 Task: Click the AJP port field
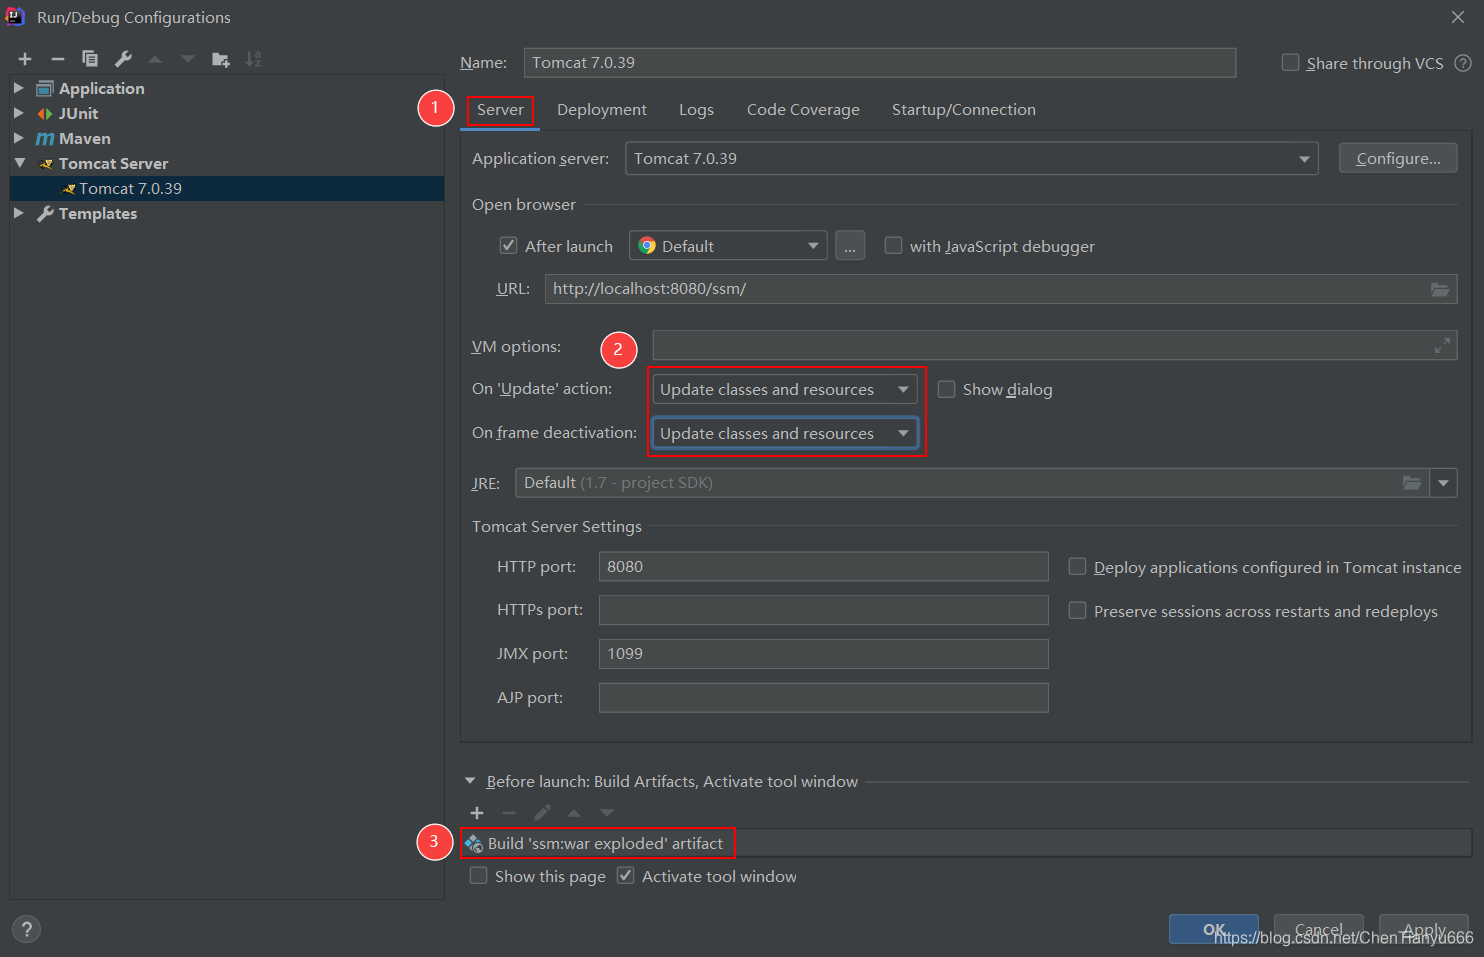point(824,698)
